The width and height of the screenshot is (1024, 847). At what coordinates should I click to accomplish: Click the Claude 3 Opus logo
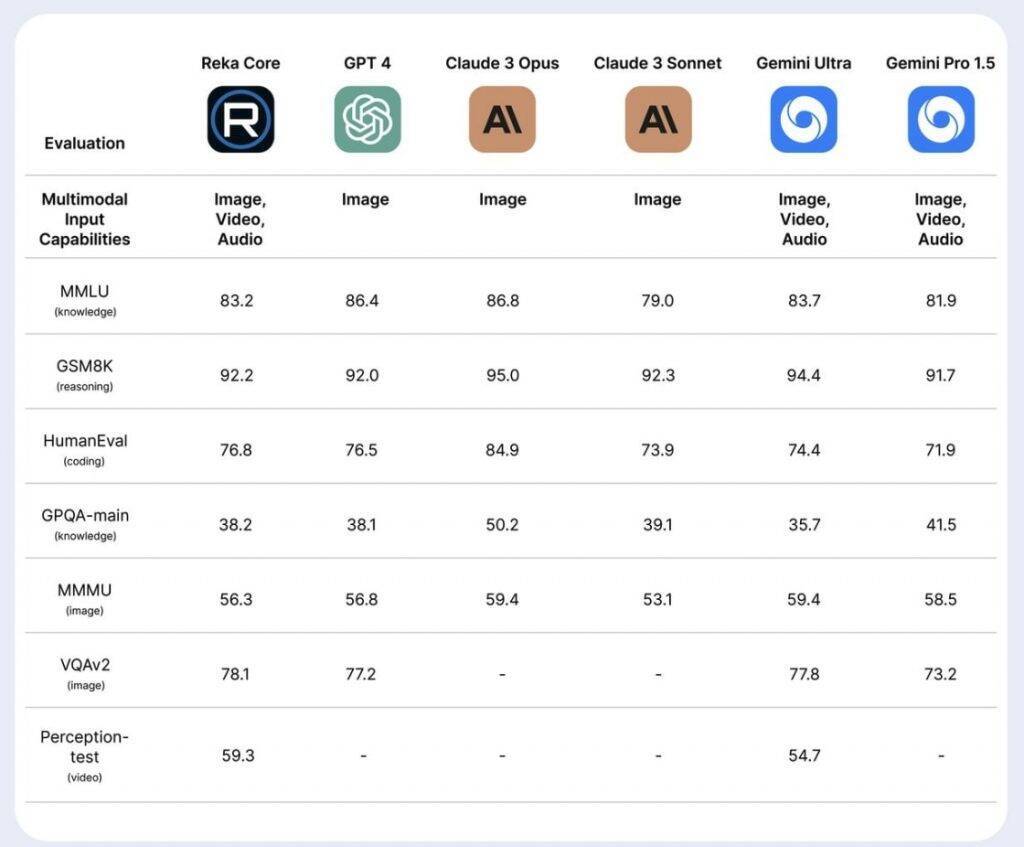click(x=502, y=119)
